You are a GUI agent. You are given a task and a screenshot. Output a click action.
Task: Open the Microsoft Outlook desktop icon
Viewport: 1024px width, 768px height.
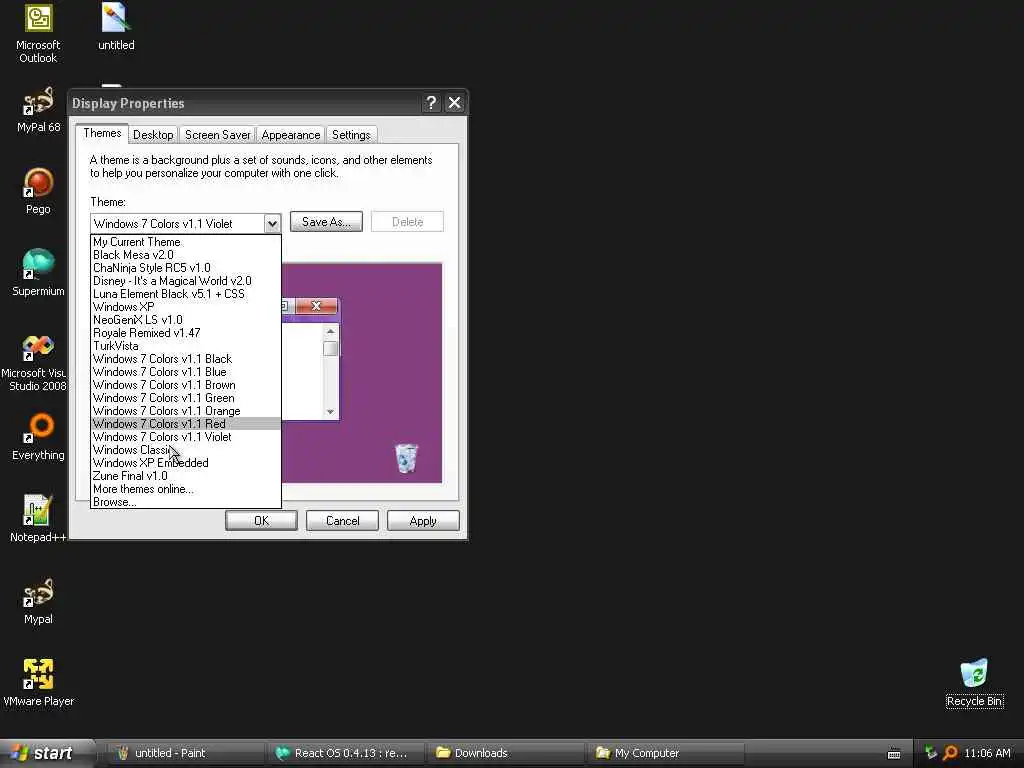click(x=38, y=33)
